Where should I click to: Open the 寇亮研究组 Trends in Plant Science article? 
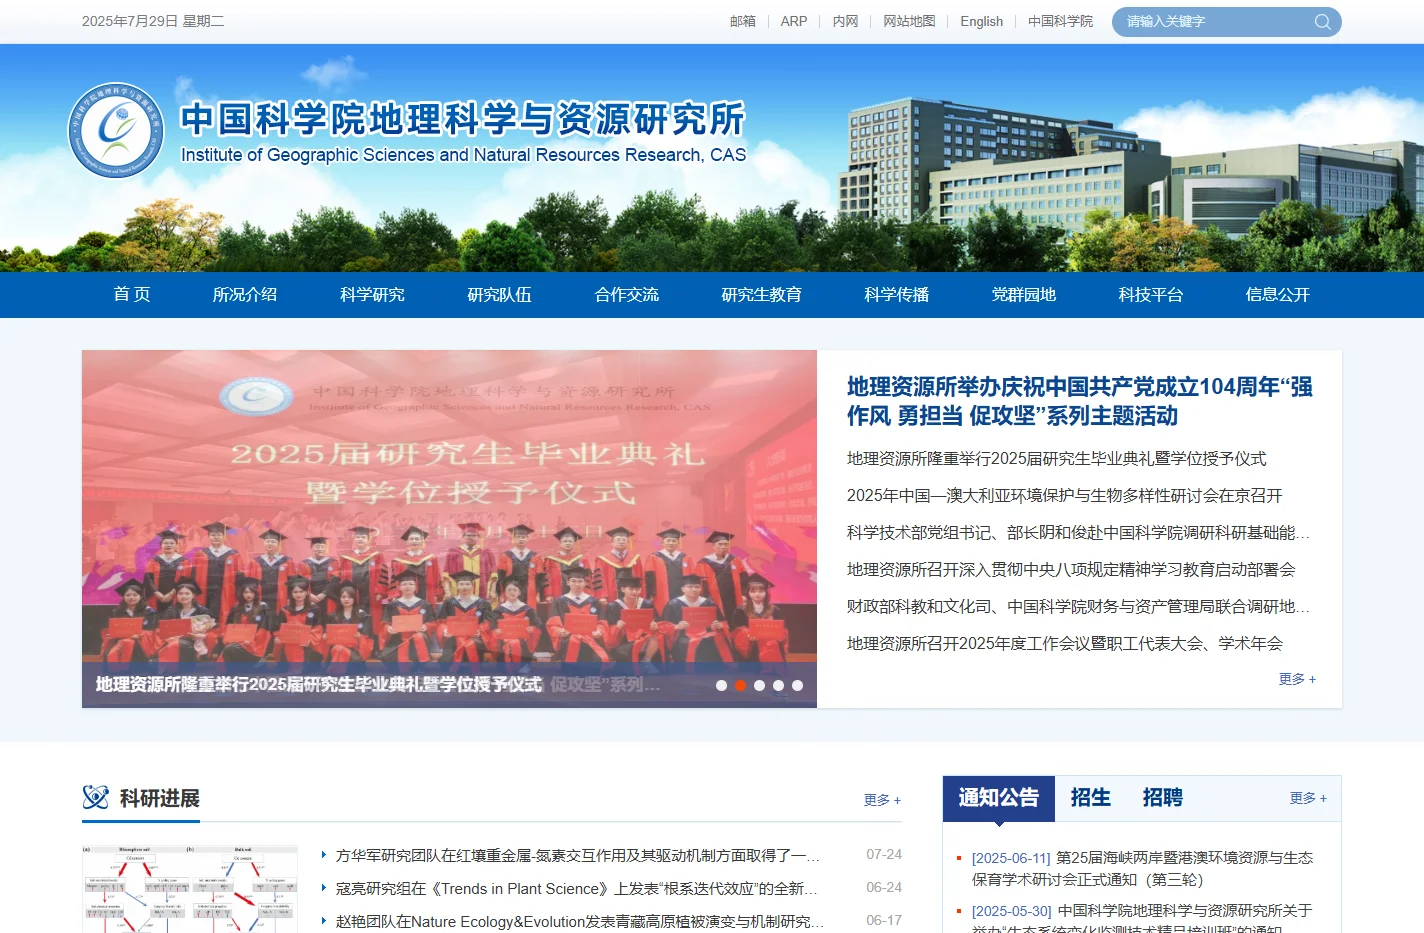pyautogui.click(x=577, y=888)
